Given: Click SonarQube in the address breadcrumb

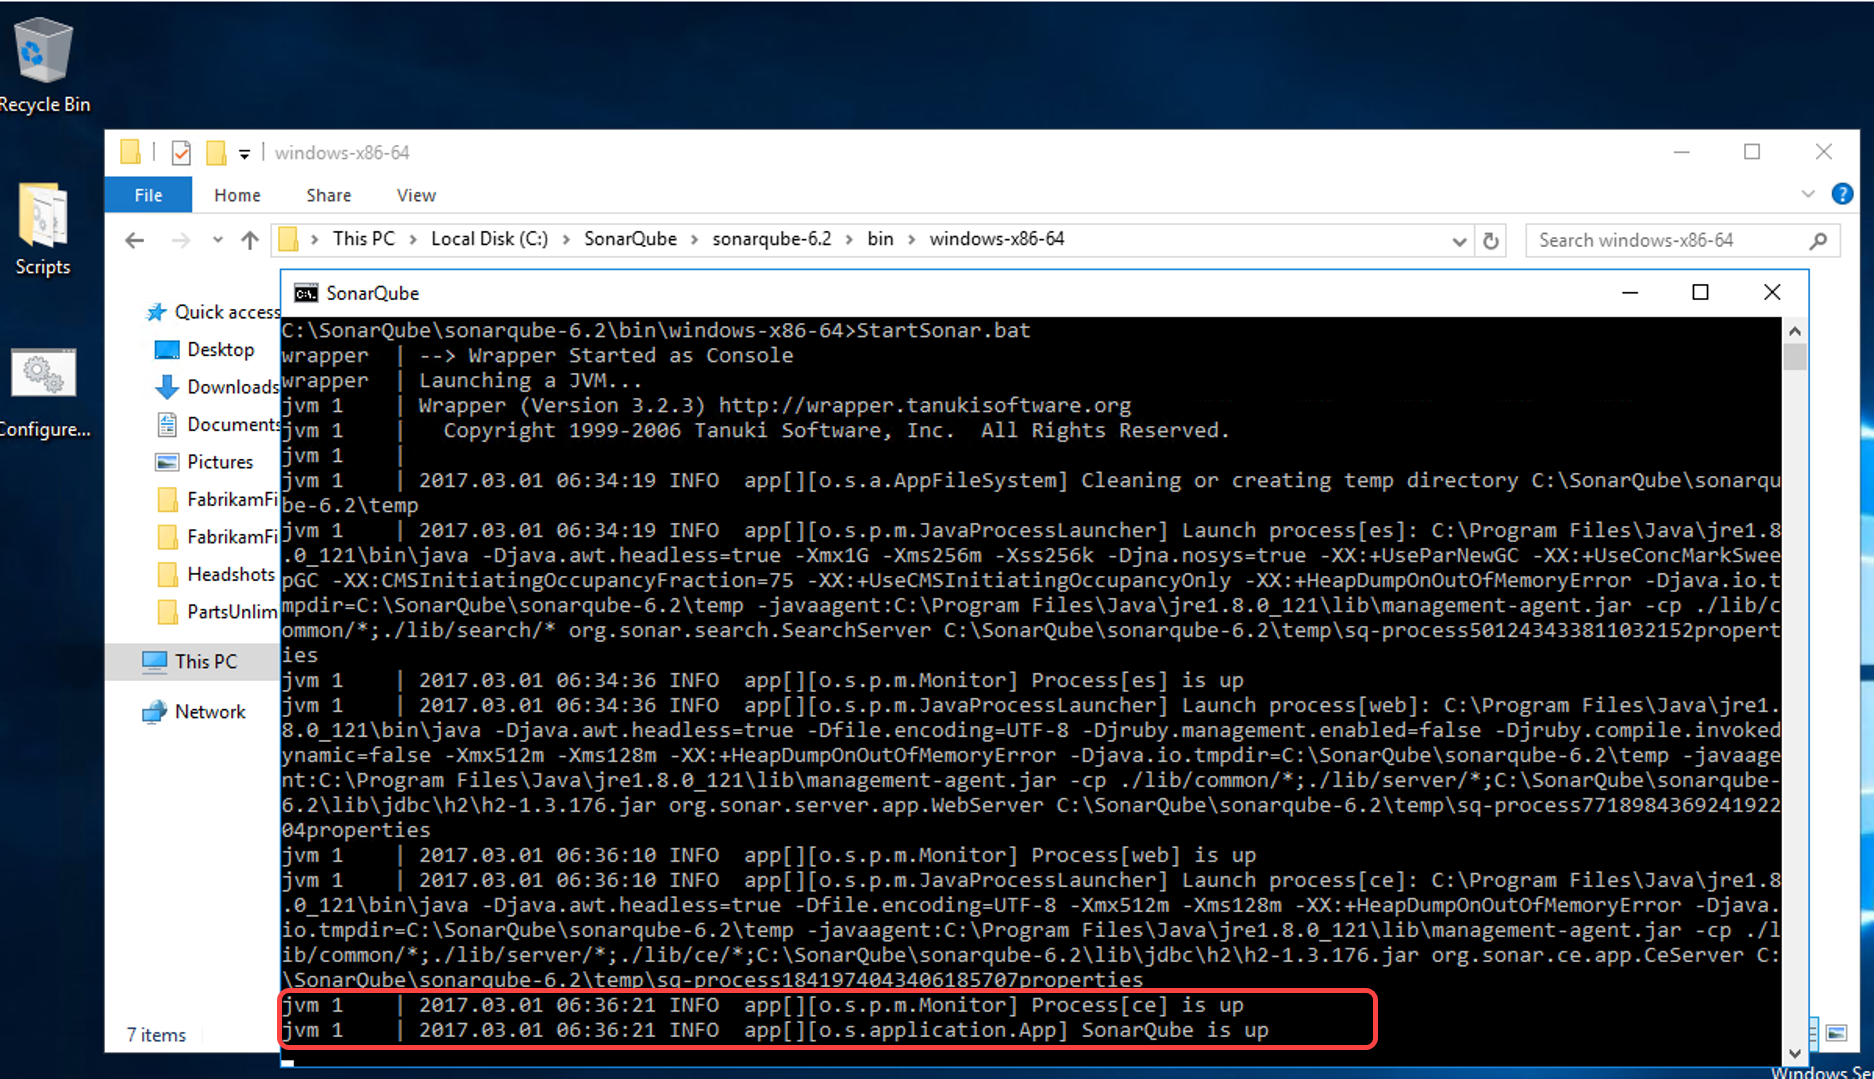Looking at the screenshot, I should (630, 239).
